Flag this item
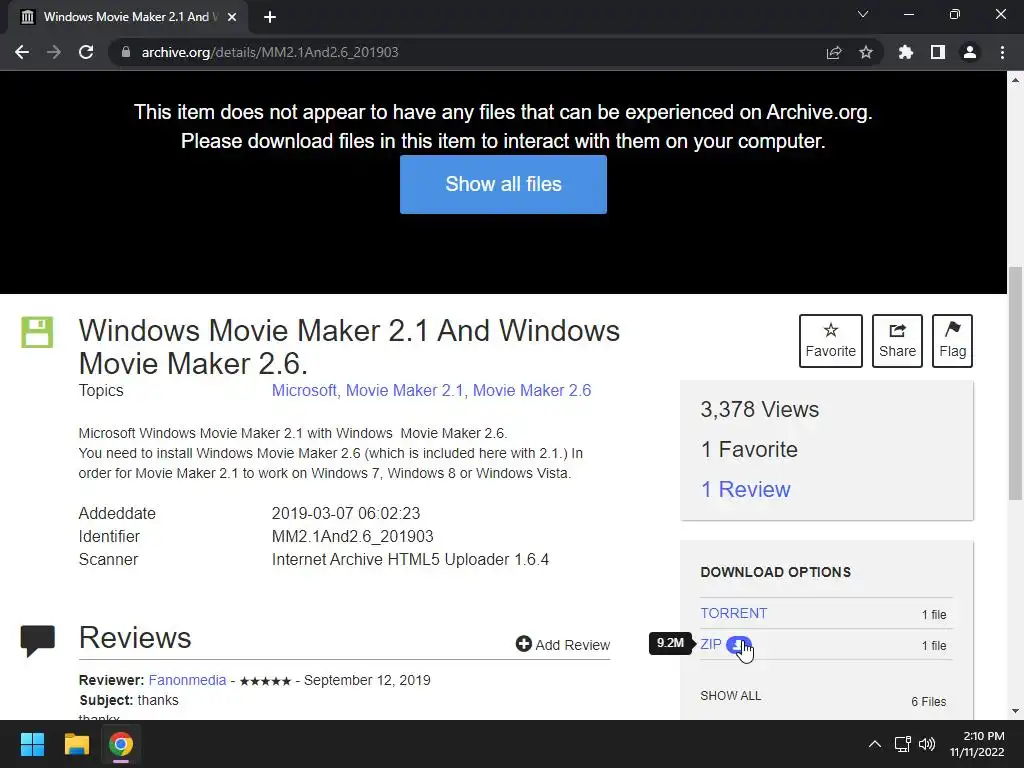This screenshot has height=768, width=1024. coord(952,341)
